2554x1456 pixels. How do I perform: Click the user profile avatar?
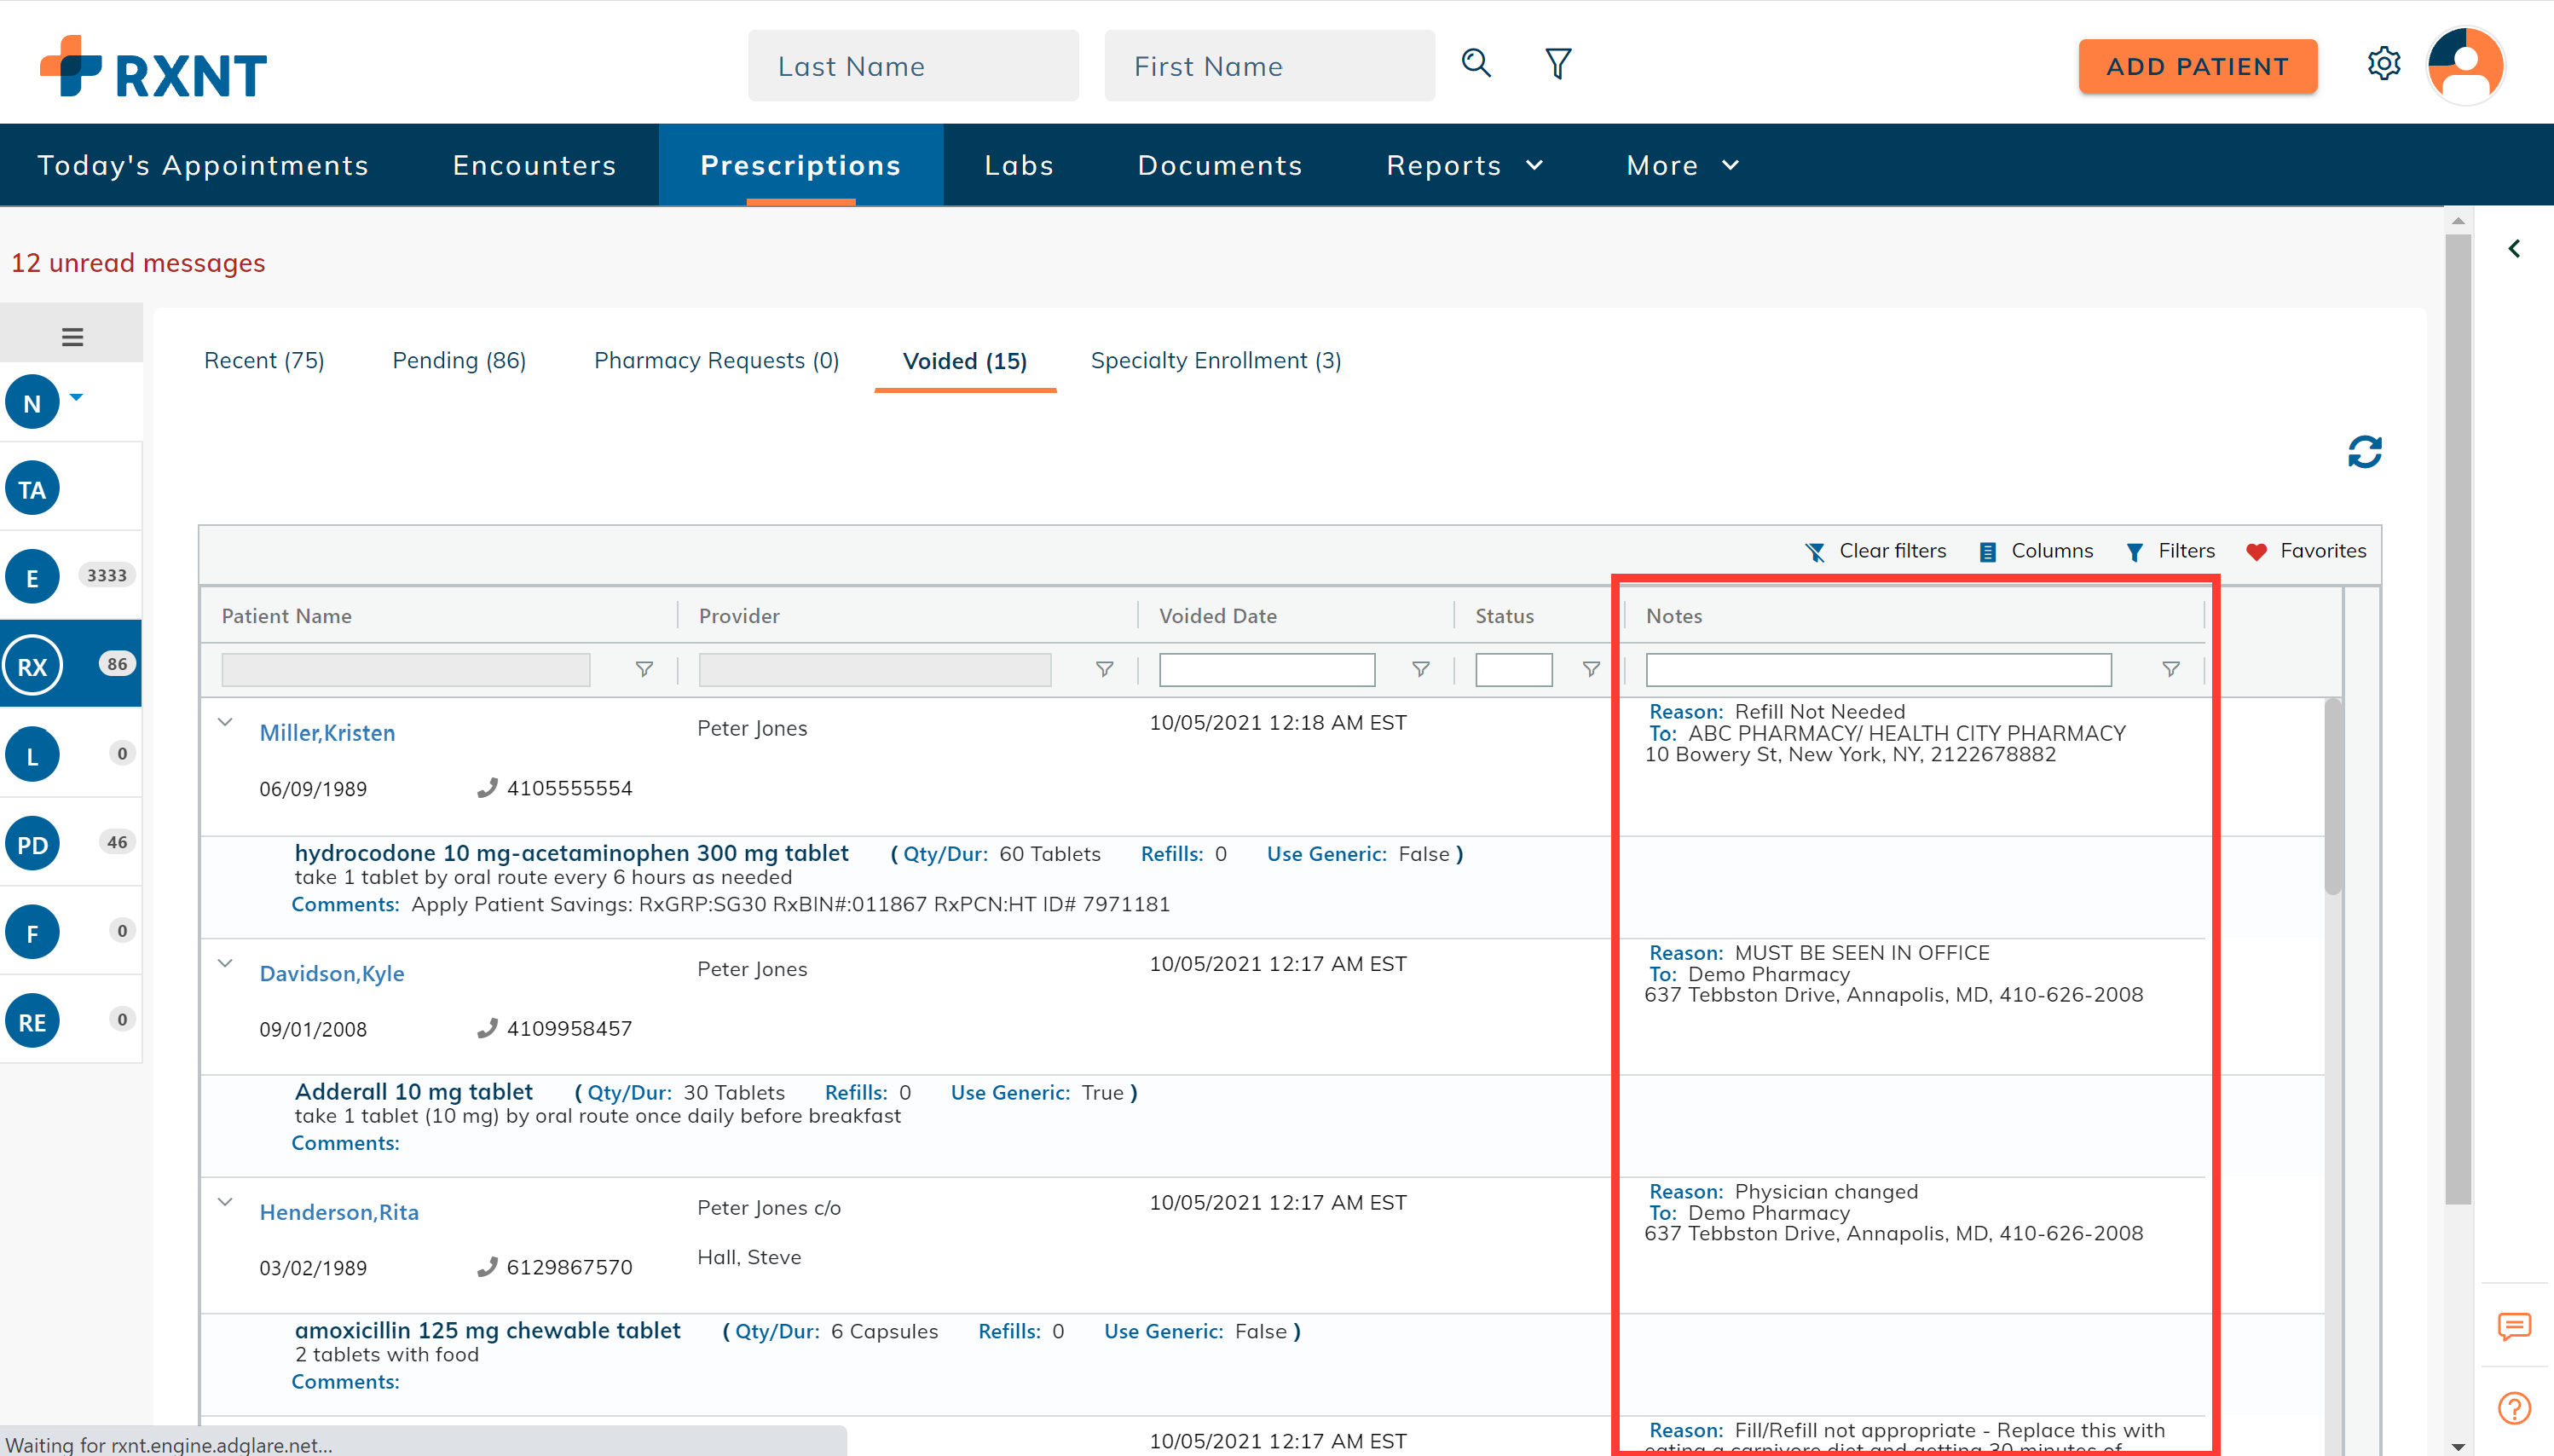click(2465, 66)
